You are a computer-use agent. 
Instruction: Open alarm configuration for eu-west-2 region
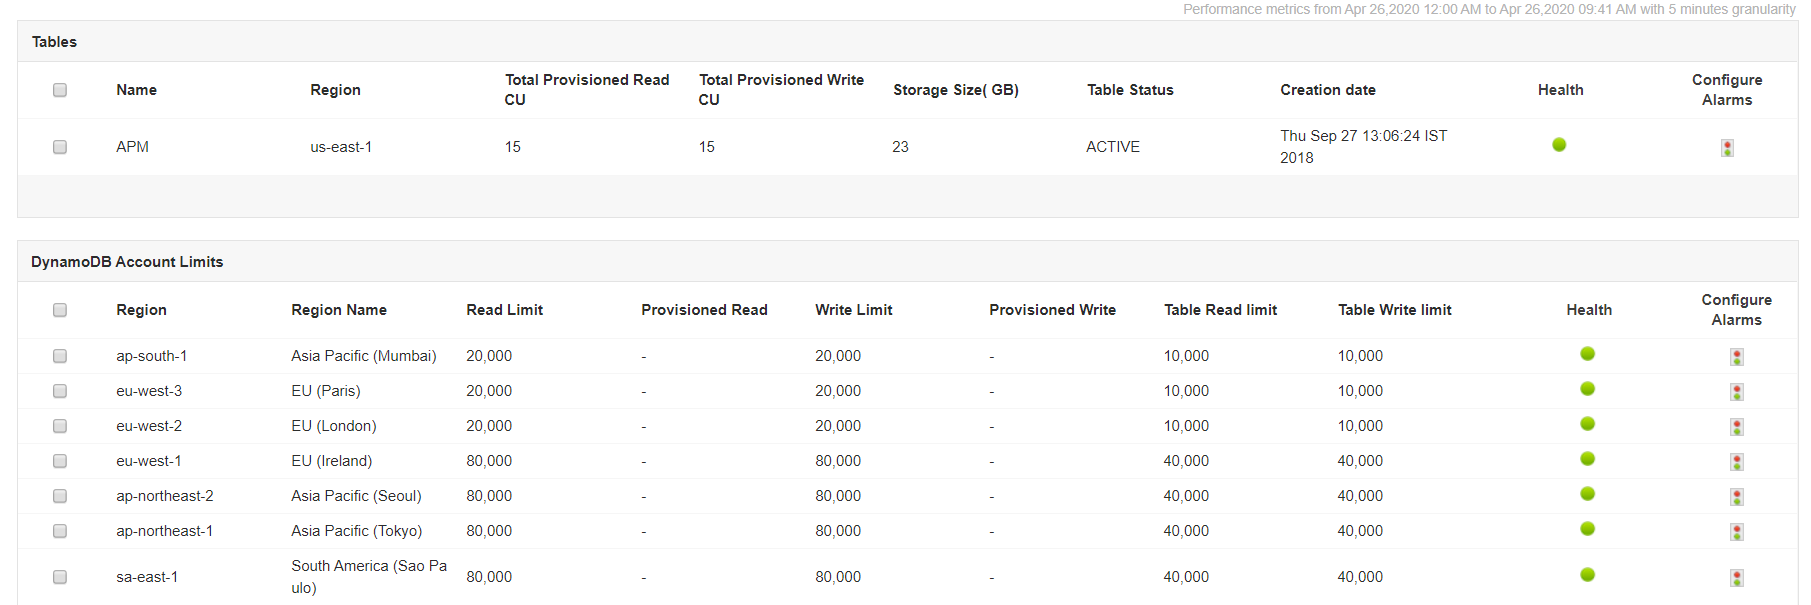(1736, 427)
